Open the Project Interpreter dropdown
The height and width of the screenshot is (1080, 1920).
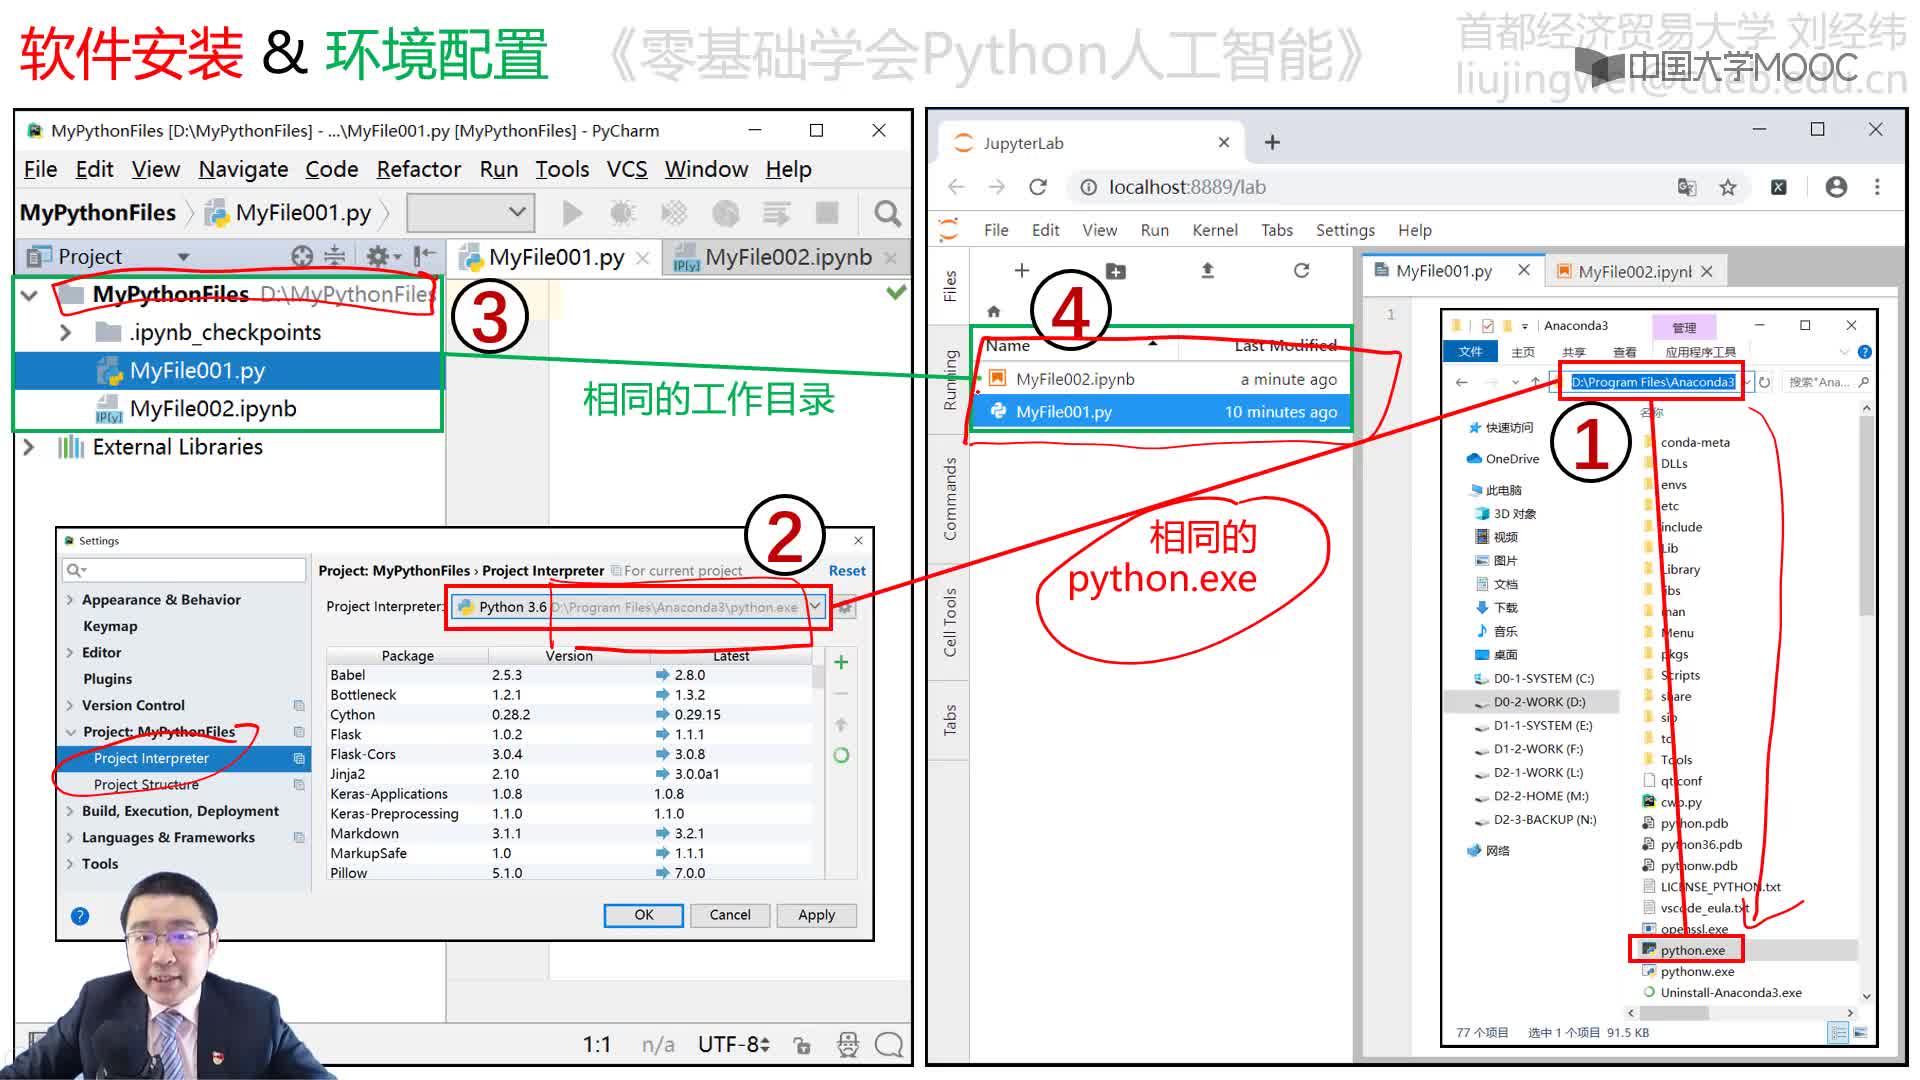[x=815, y=607]
